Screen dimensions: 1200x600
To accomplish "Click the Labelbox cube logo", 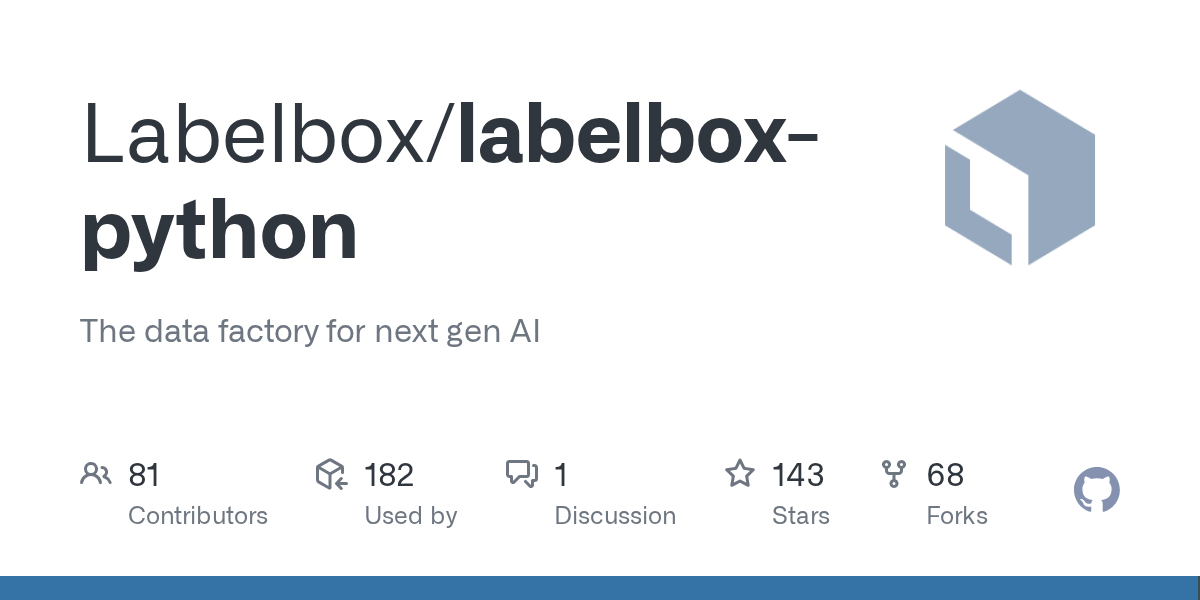I will coord(1020,178).
